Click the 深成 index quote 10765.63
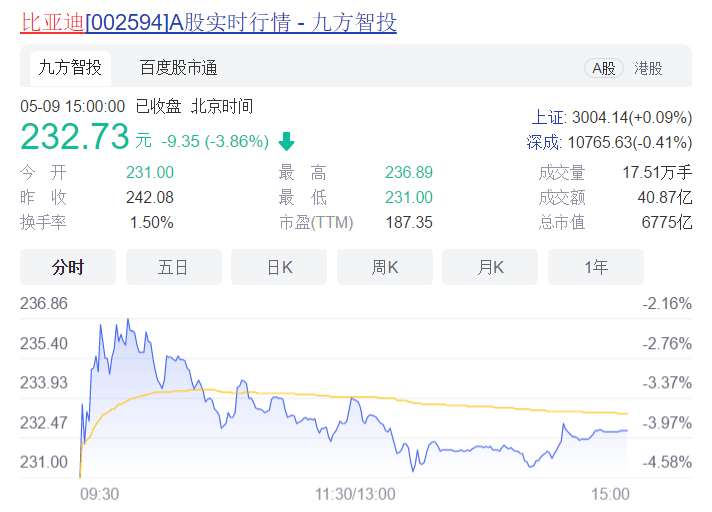 point(609,143)
